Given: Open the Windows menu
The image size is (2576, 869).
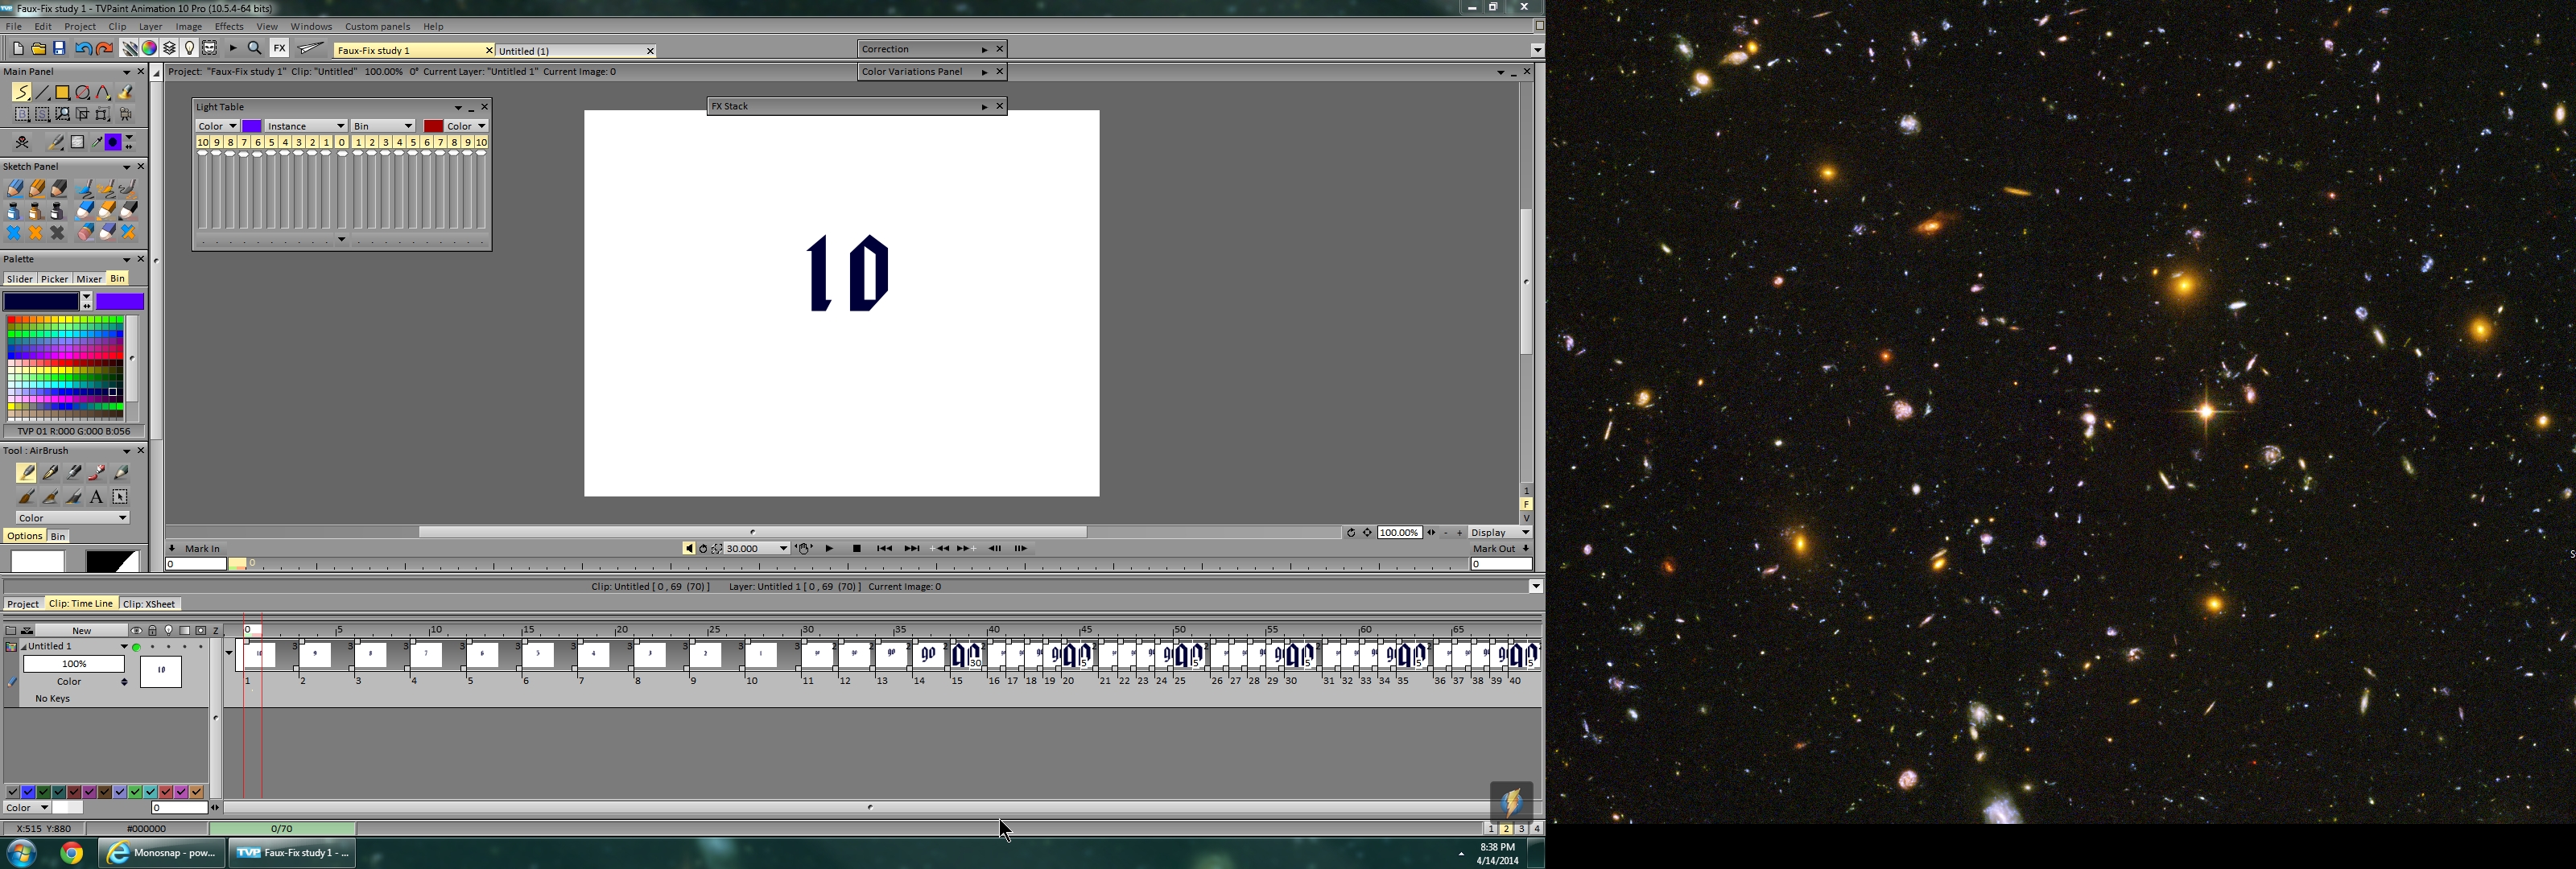Looking at the screenshot, I should (311, 27).
